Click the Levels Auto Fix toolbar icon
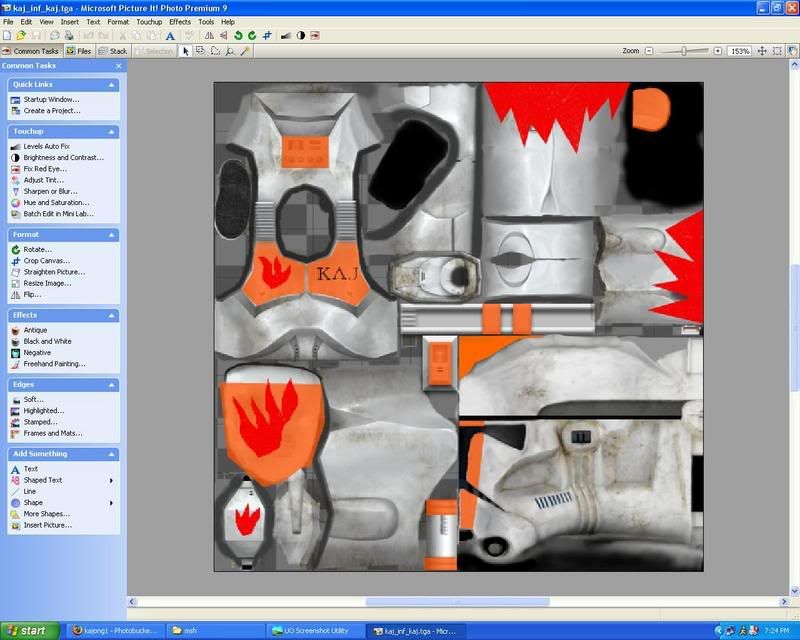The width and height of the screenshot is (800, 640). pyautogui.click(x=286, y=36)
